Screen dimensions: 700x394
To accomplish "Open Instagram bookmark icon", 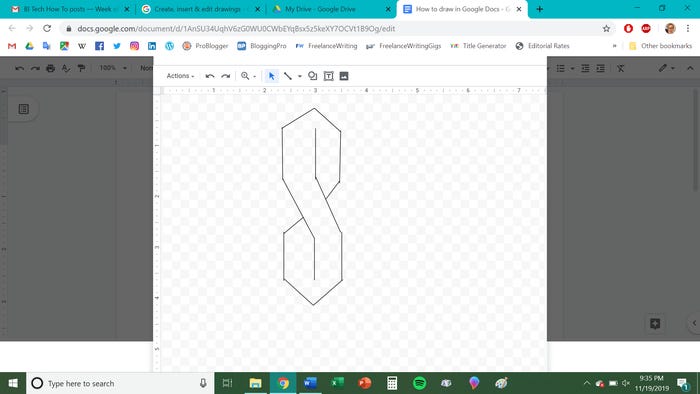I will point(134,46).
